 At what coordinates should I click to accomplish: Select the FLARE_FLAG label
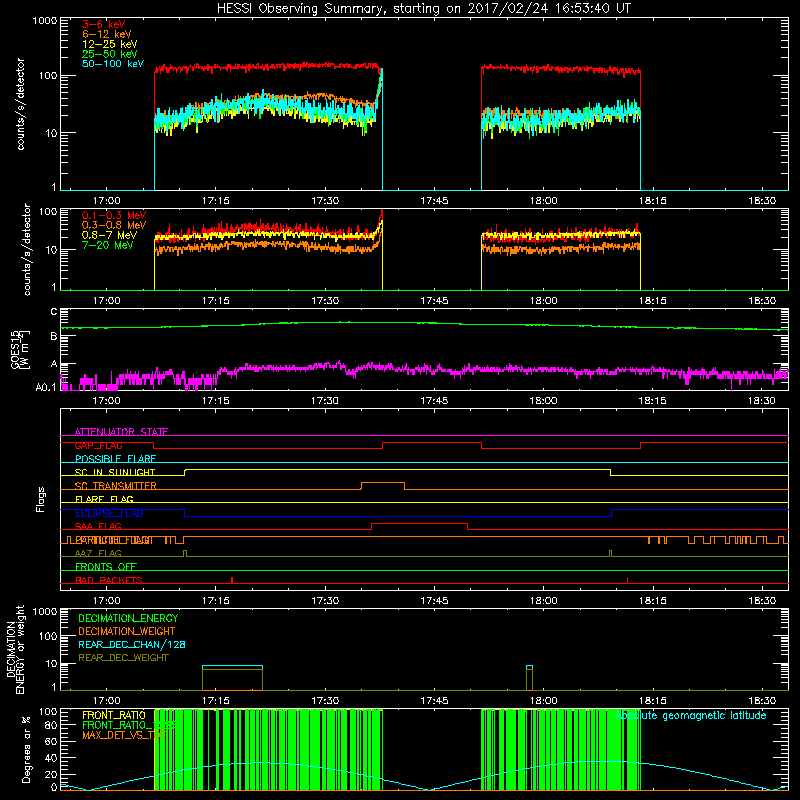point(104,499)
